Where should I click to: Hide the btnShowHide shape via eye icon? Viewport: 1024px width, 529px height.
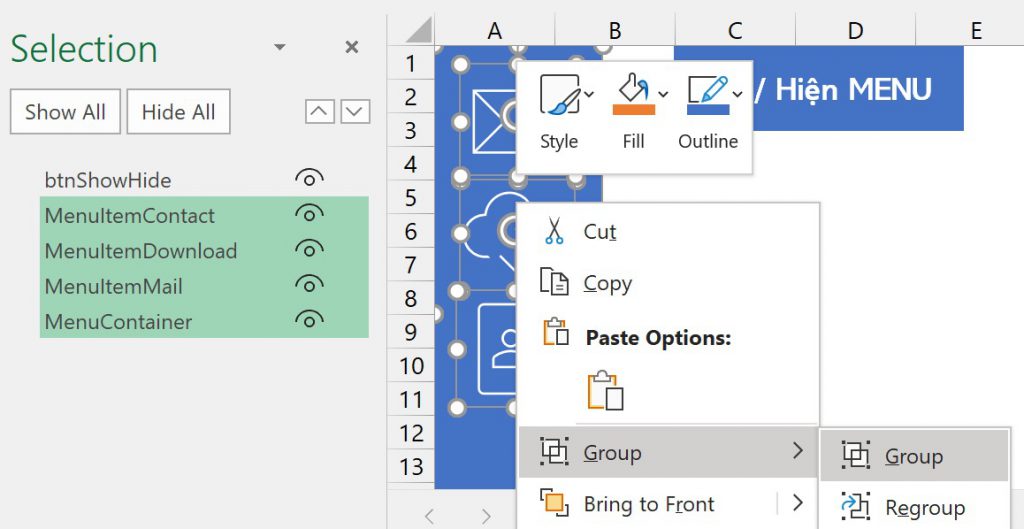pos(309,180)
